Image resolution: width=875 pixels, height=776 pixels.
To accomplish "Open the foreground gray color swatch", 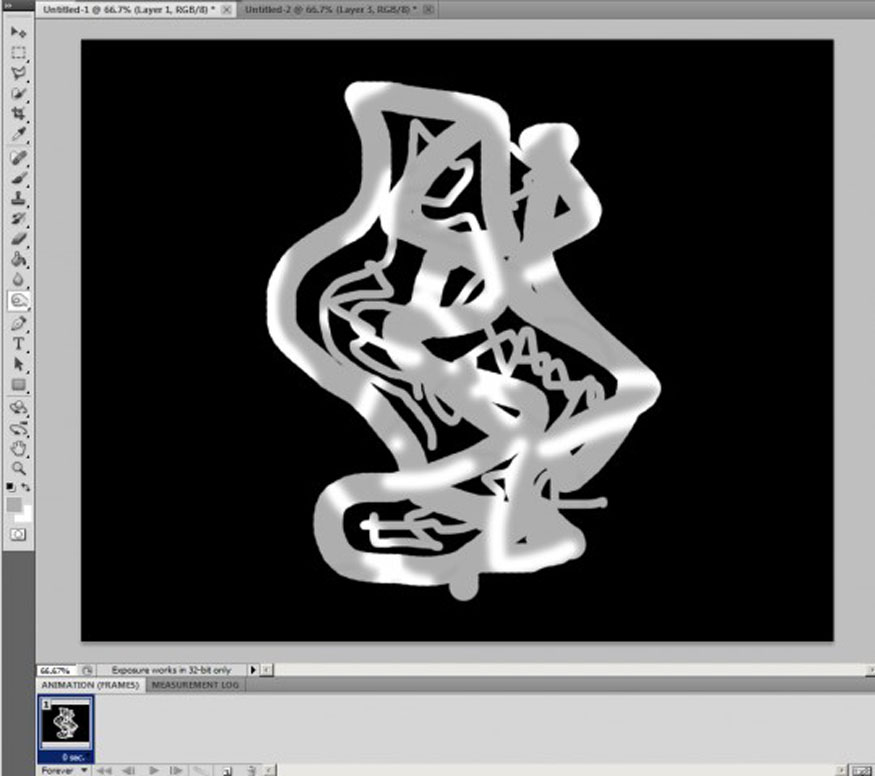I will click(13, 505).
